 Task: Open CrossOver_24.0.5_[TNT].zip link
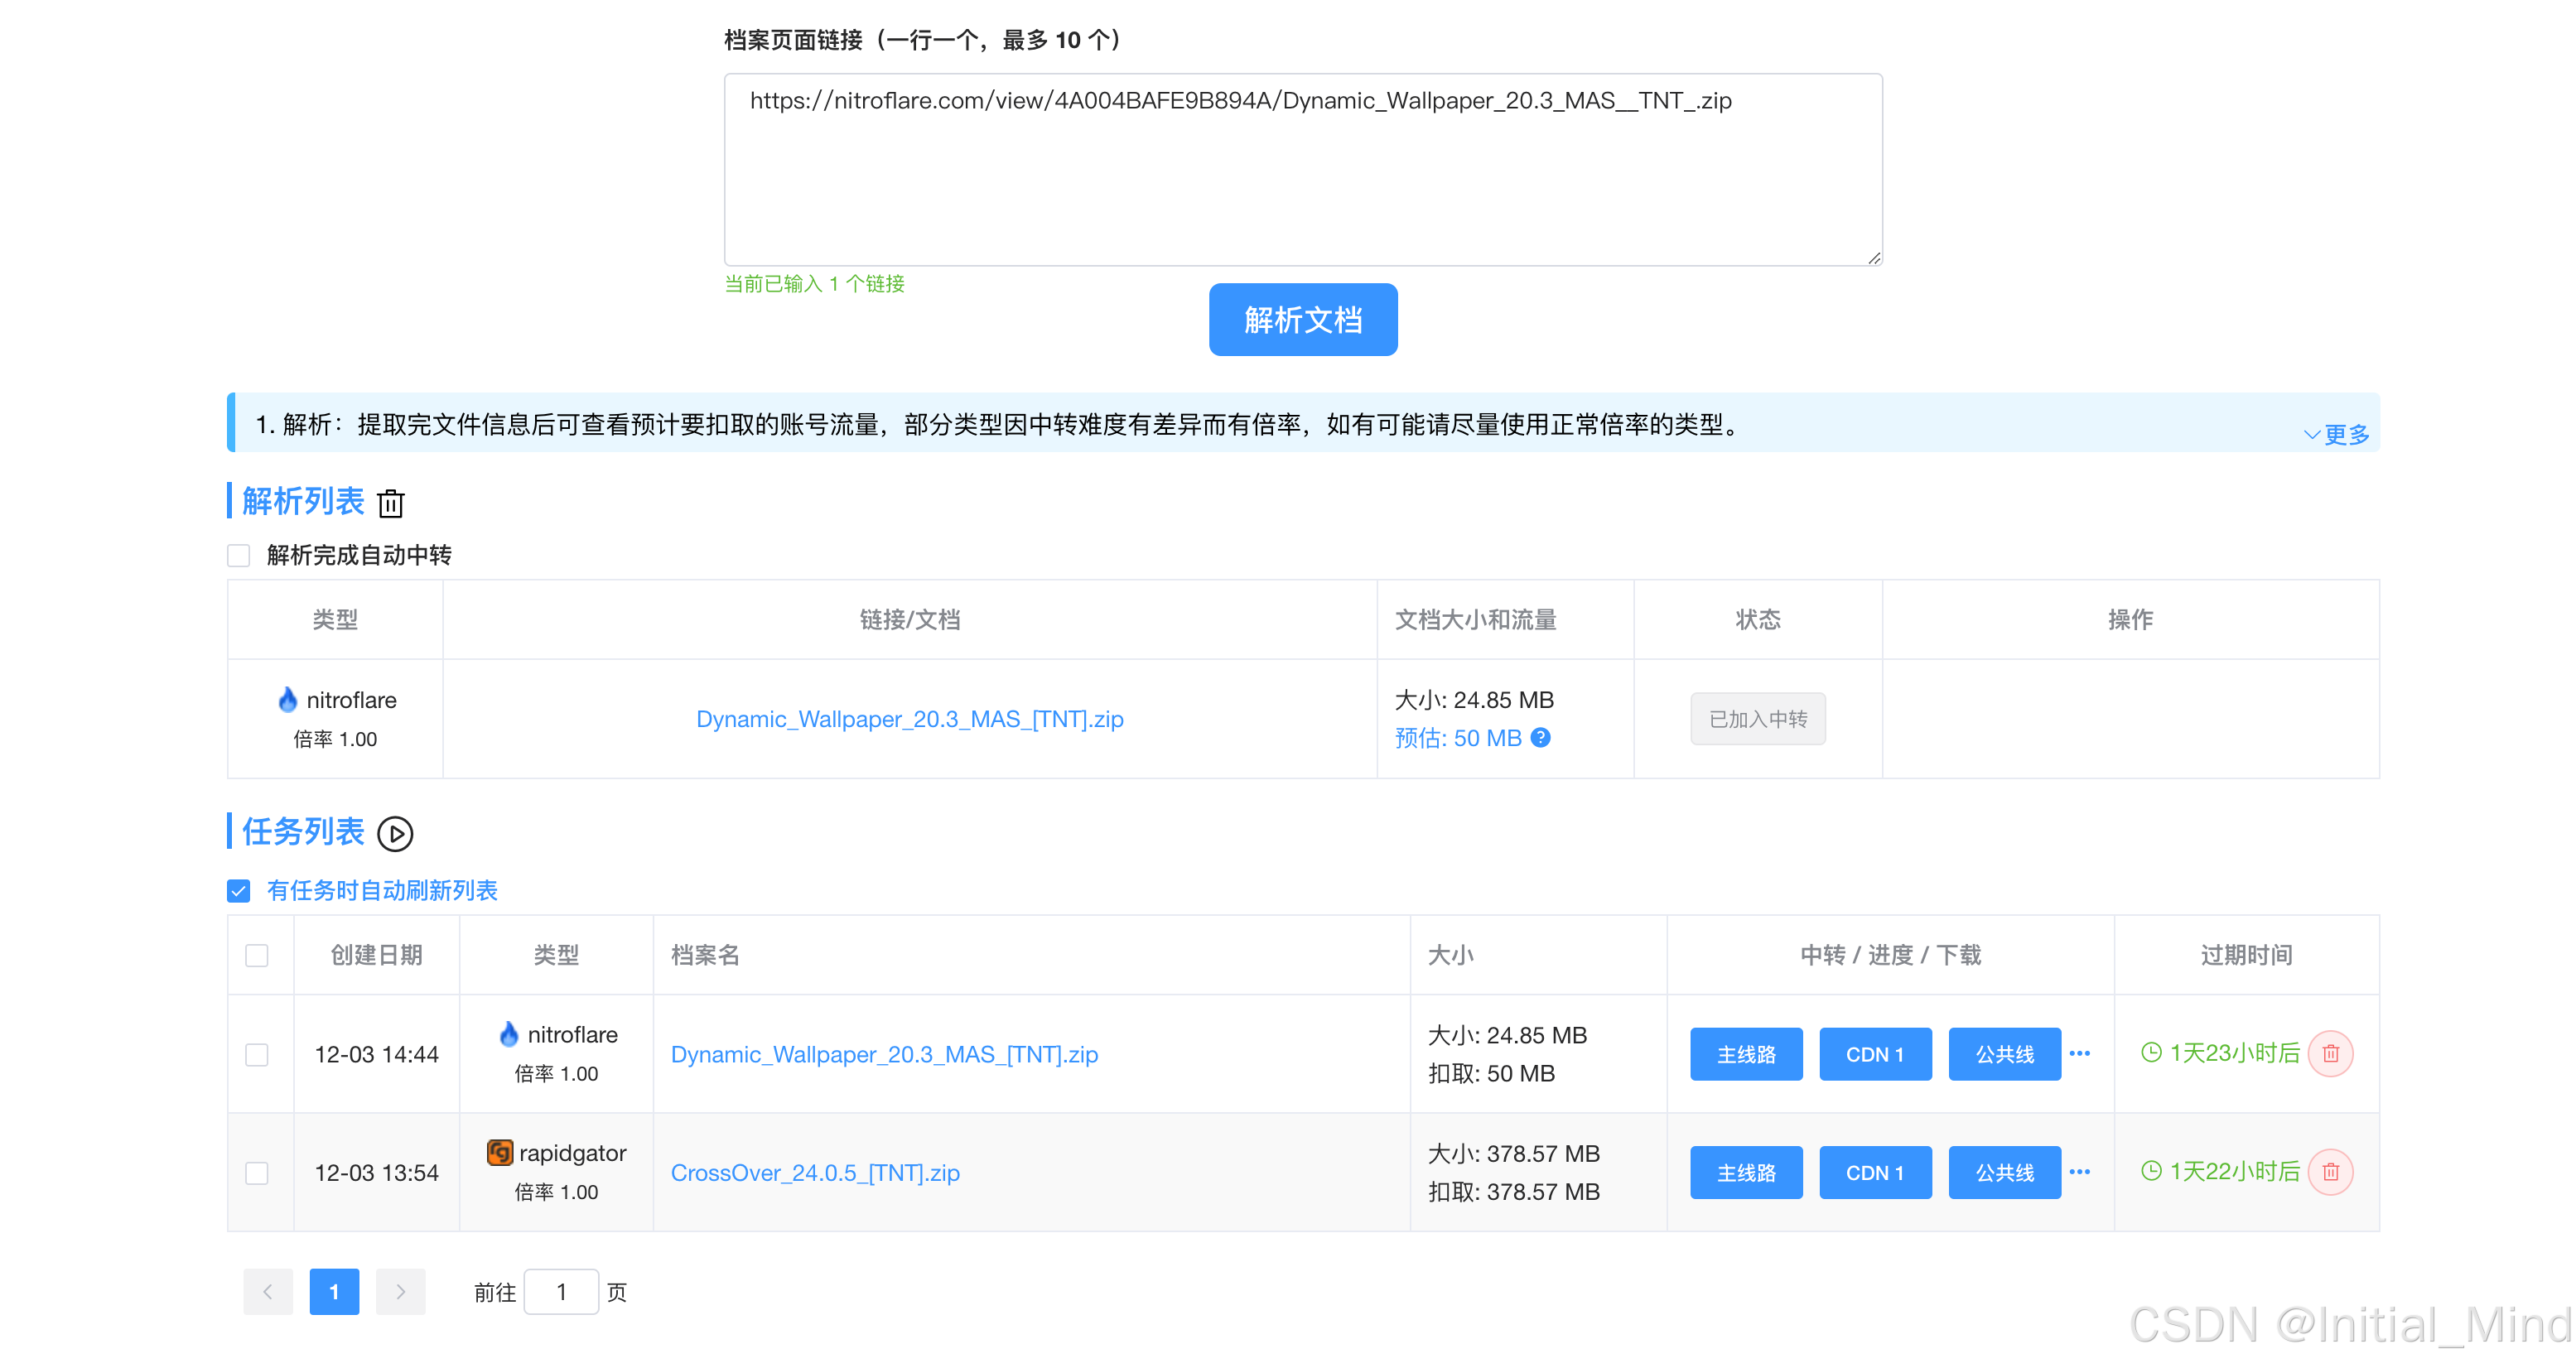814,1172
